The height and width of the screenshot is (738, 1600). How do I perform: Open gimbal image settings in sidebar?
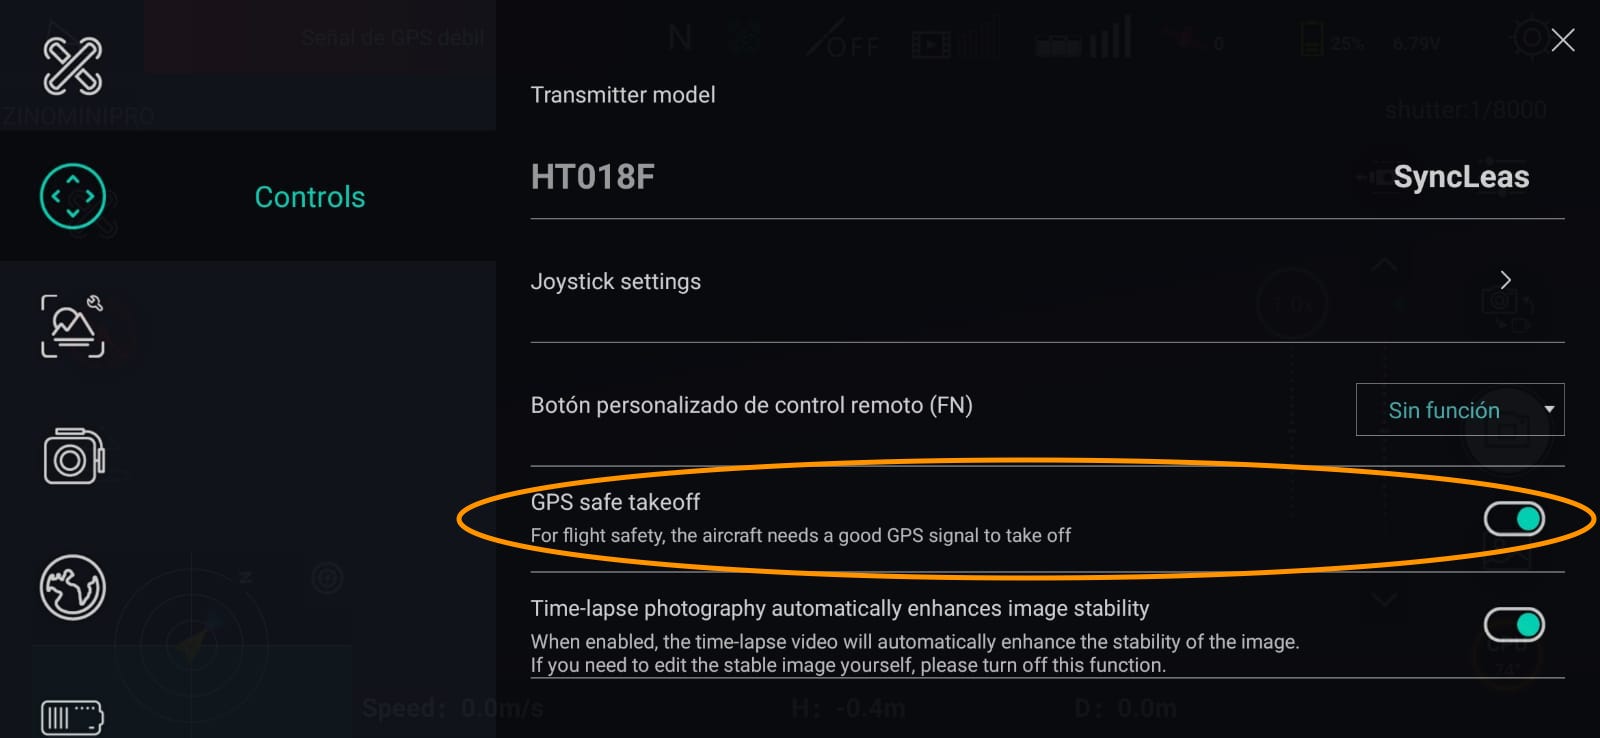(x=72, y=325)
